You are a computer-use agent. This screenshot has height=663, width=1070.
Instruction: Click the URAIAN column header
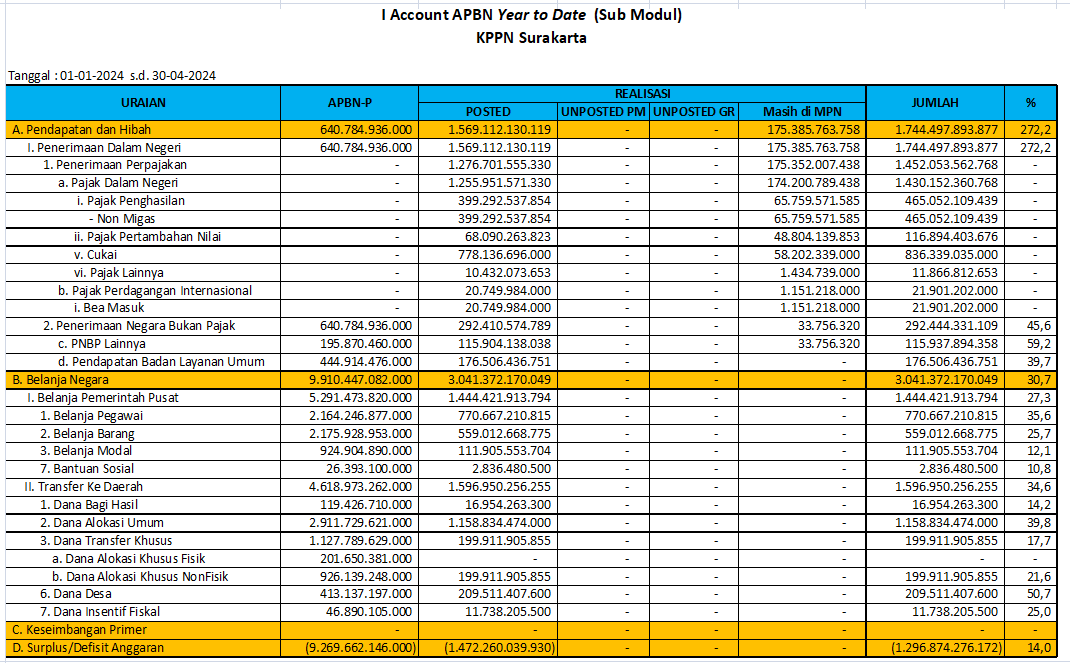[x=143, y=103]
